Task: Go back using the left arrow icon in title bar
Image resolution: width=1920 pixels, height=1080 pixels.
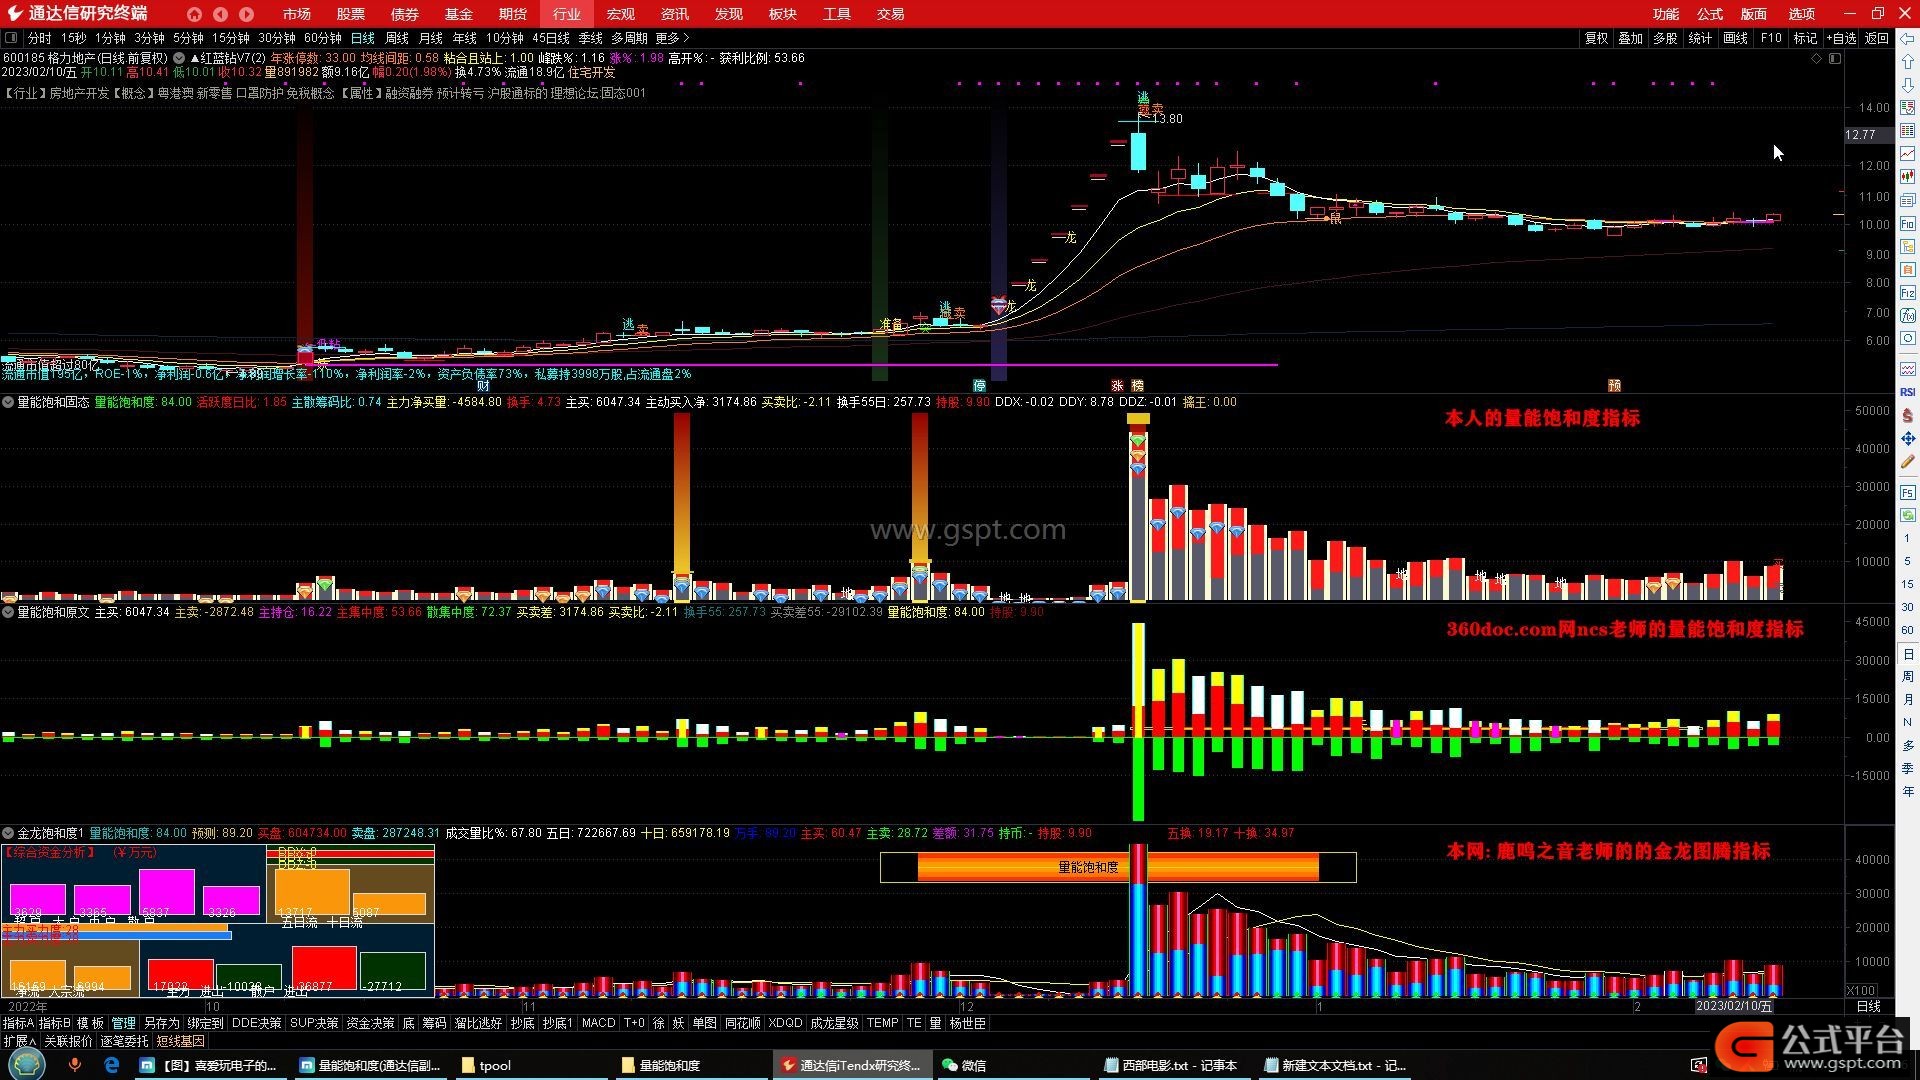Action: 220,14
